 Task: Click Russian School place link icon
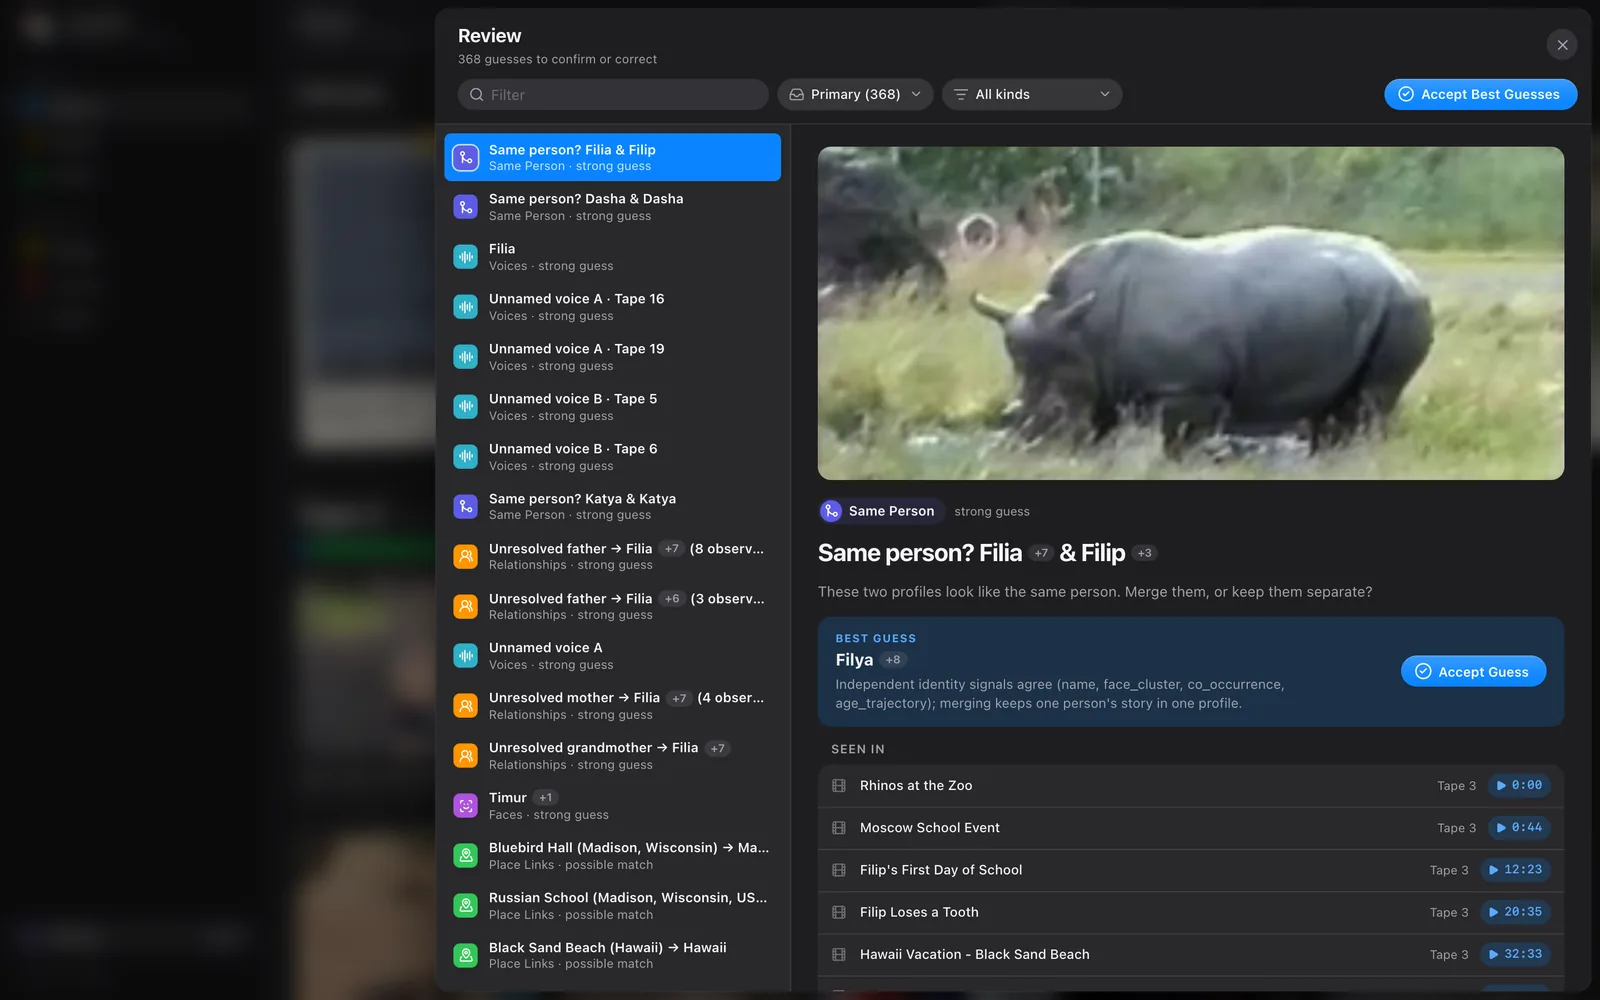click(x=466, y=906)
